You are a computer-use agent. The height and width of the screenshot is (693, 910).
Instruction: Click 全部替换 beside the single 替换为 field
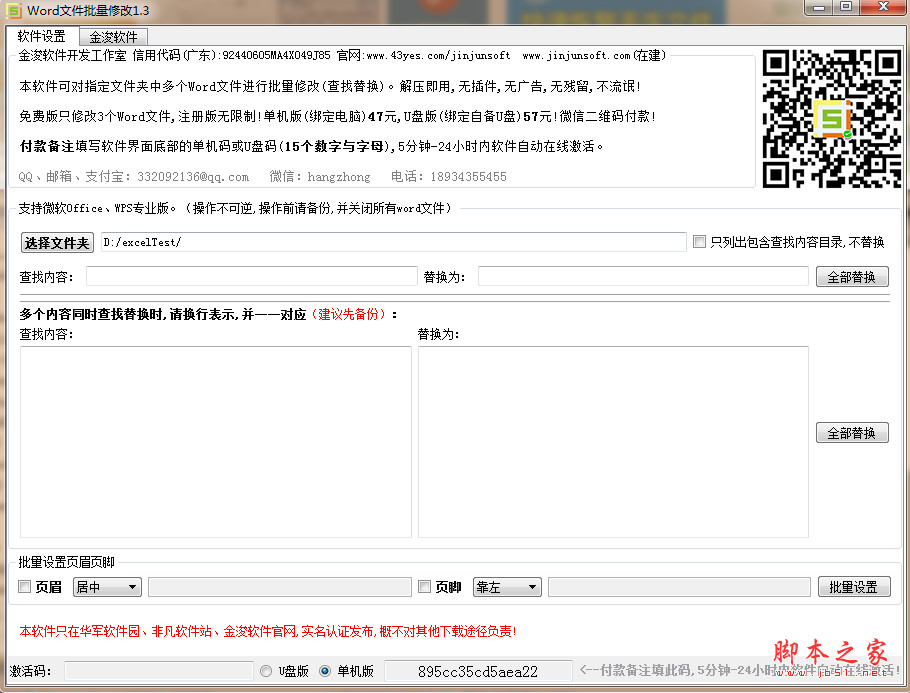point(852,277)
